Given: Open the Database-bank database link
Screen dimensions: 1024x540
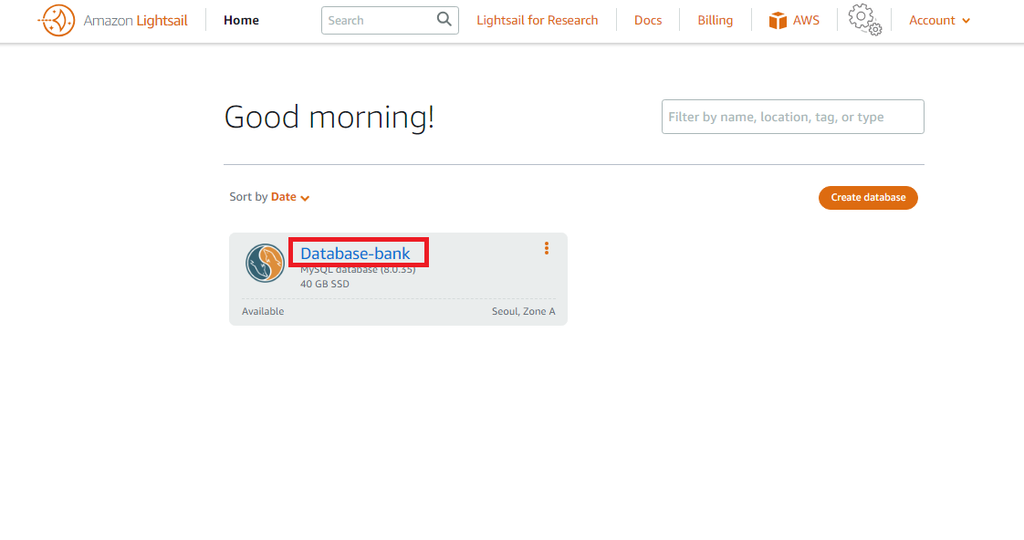Looking at the screenshot, I should 355,253.
